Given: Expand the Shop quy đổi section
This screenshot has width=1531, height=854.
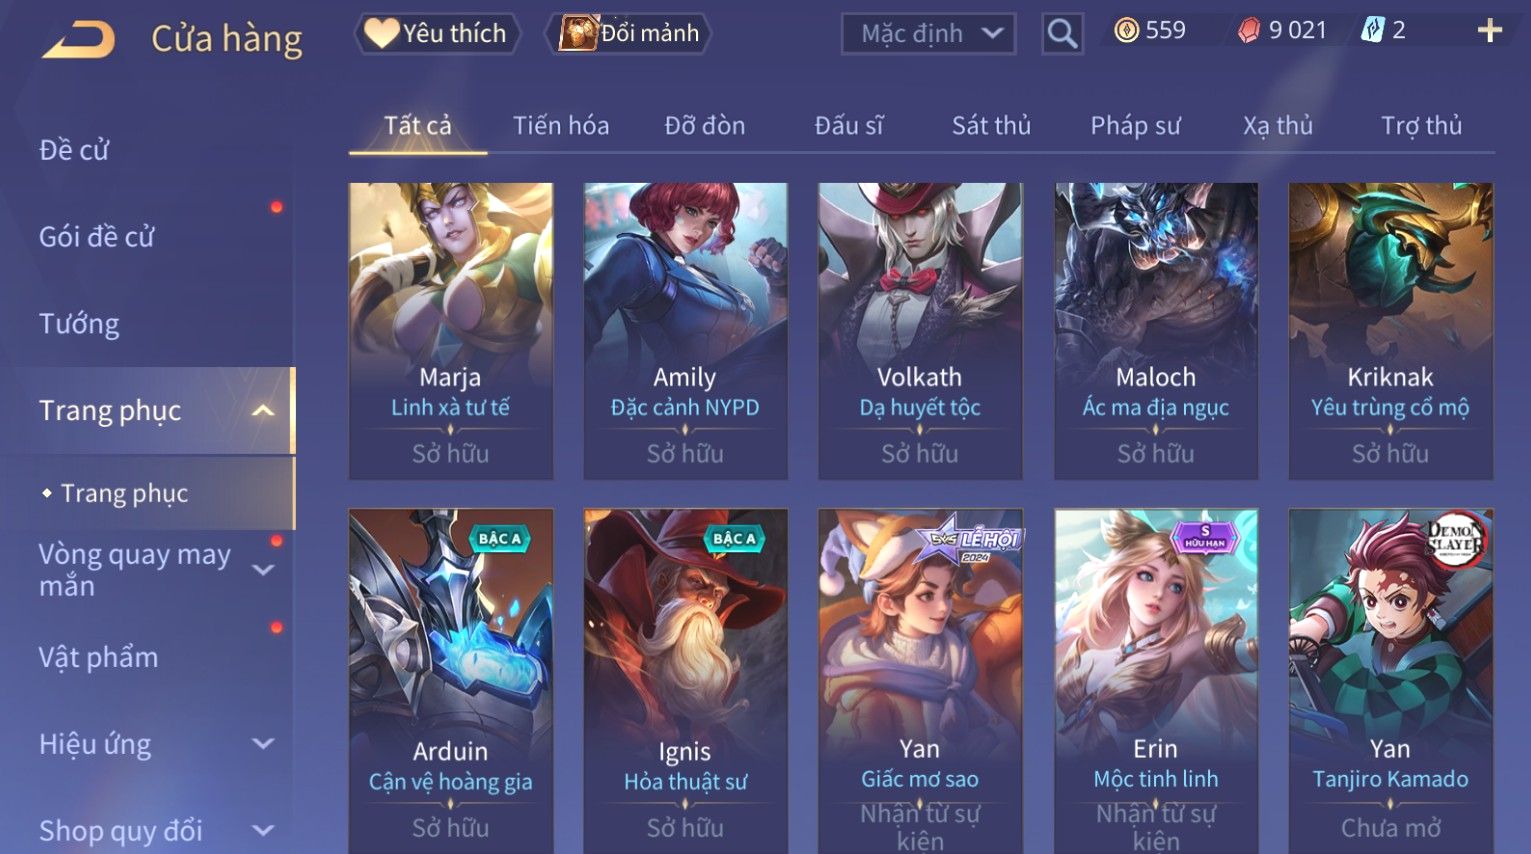Looking at the screenshot, I should point(263,831).
